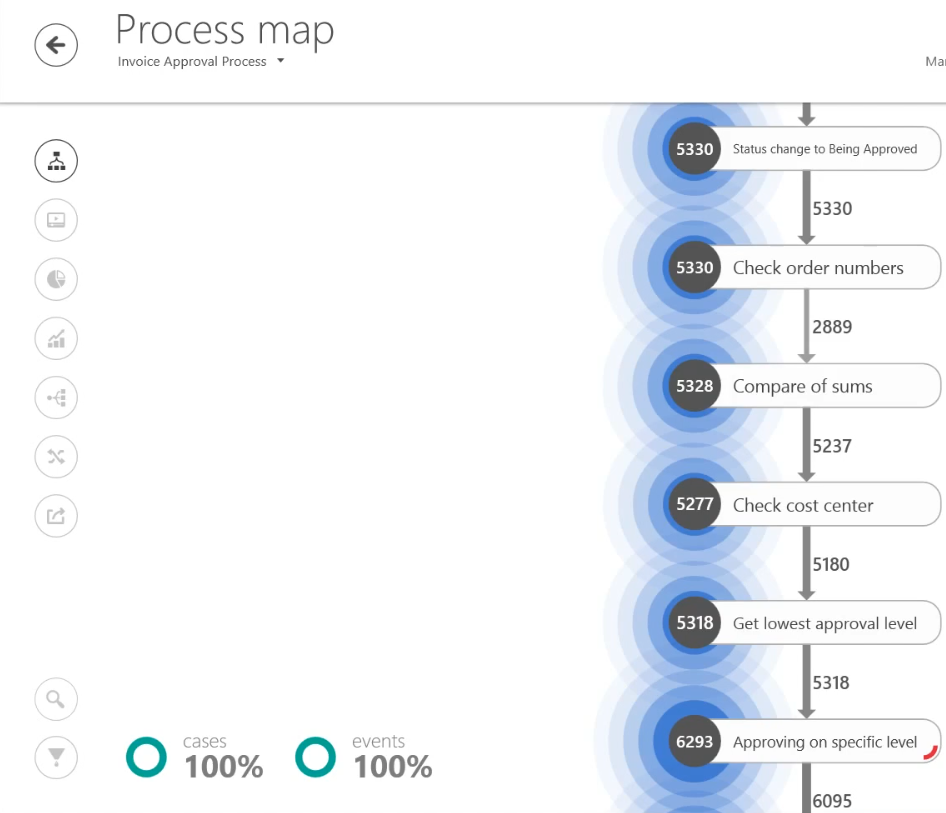Select the Check order numbers activity node
The width and height of the screenshot is (946, 813).
[818, 268]
